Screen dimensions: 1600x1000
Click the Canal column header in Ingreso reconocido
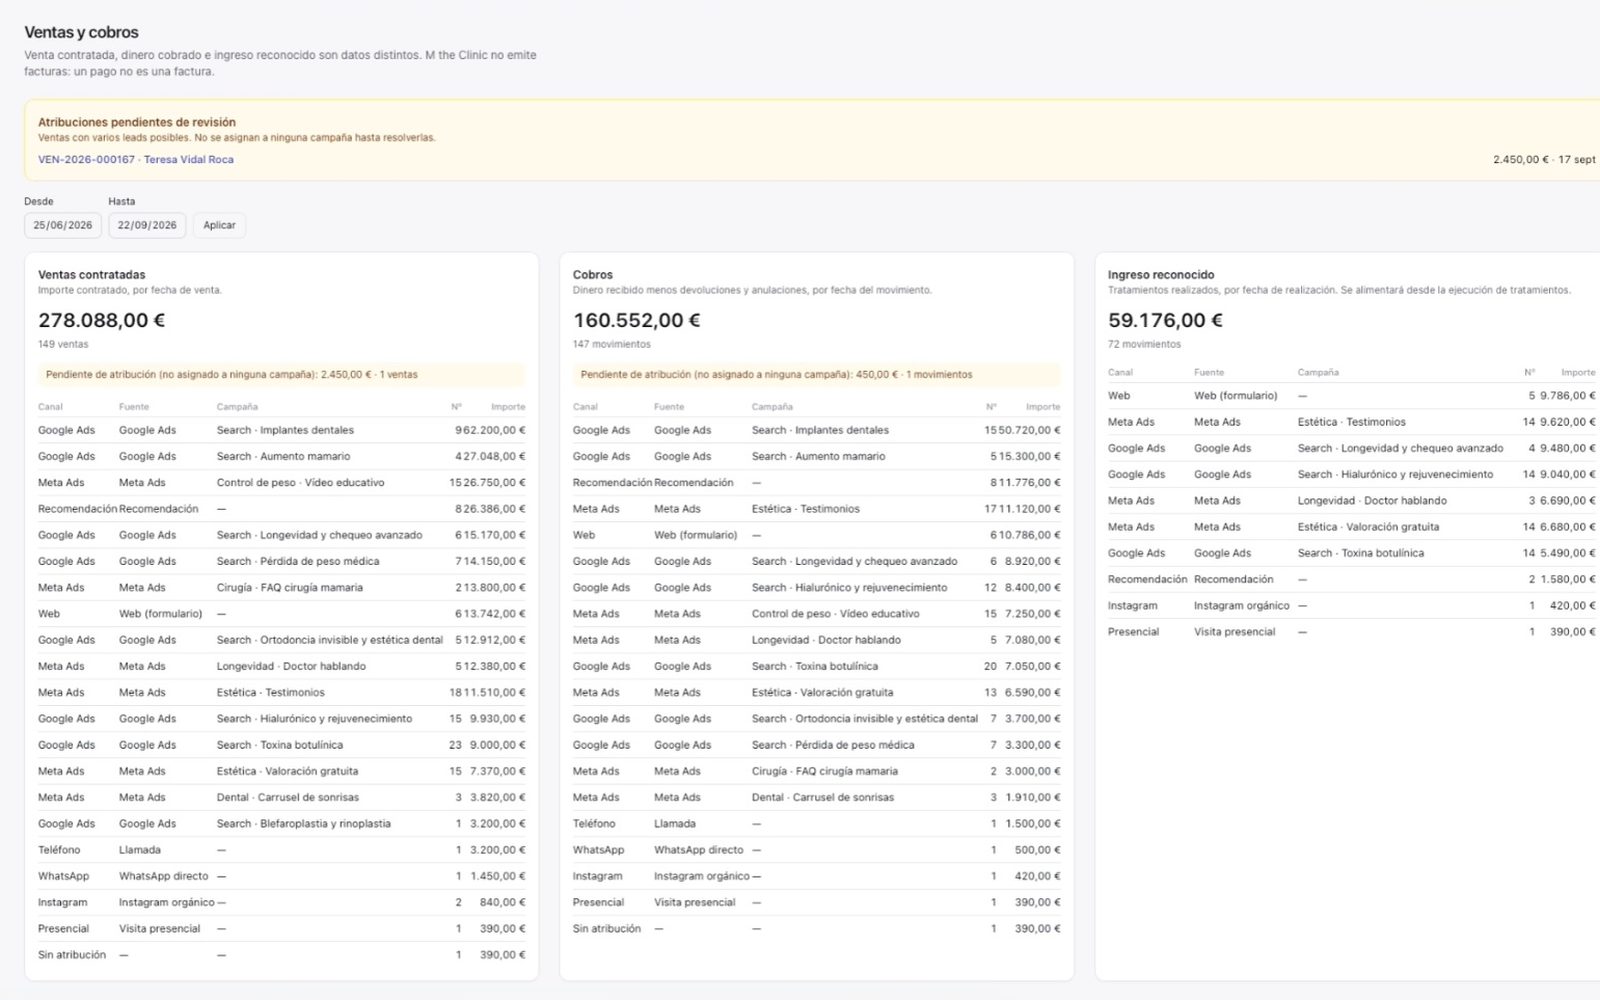click(1120, 372)
